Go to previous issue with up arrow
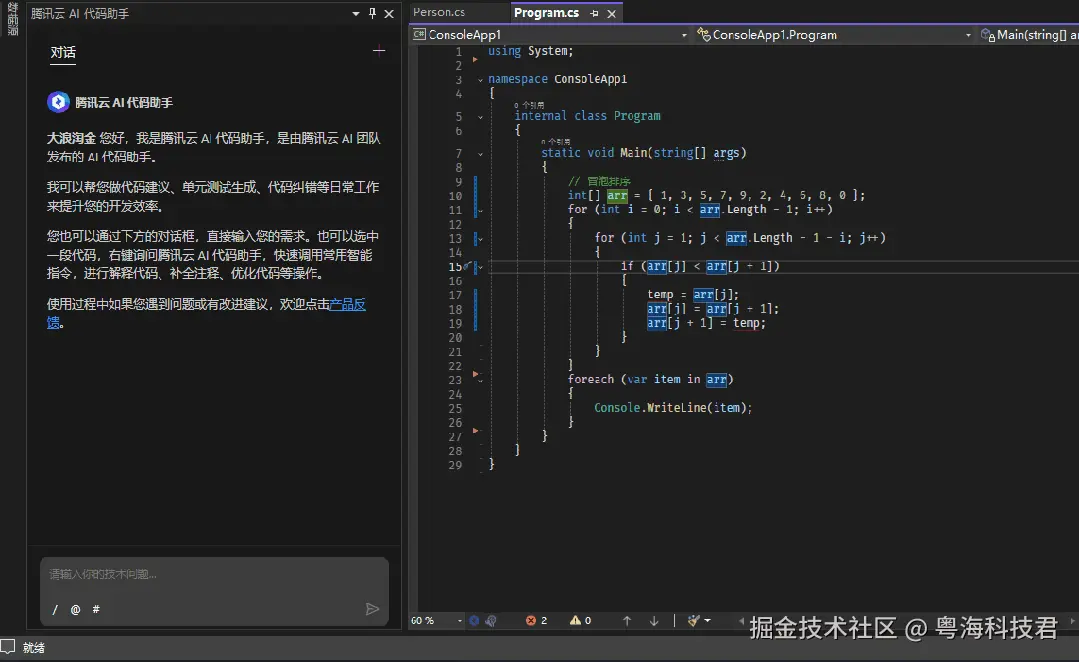Screen dimensions: 1079x662 click(x=627, y=621)
